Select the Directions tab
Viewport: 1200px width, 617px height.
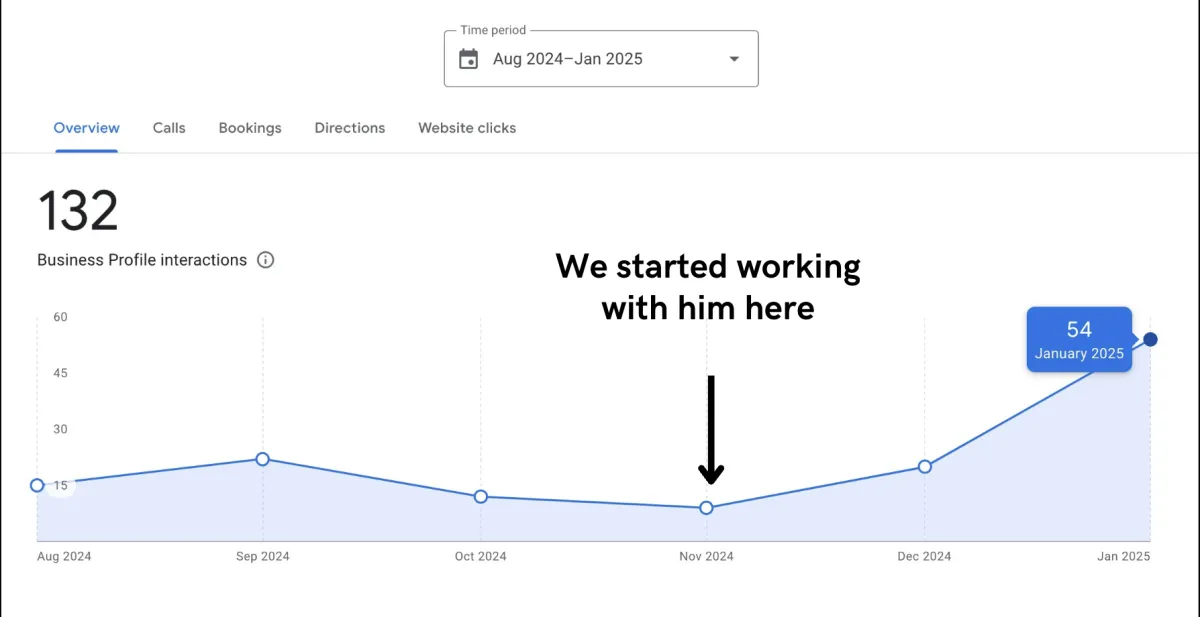350,128
